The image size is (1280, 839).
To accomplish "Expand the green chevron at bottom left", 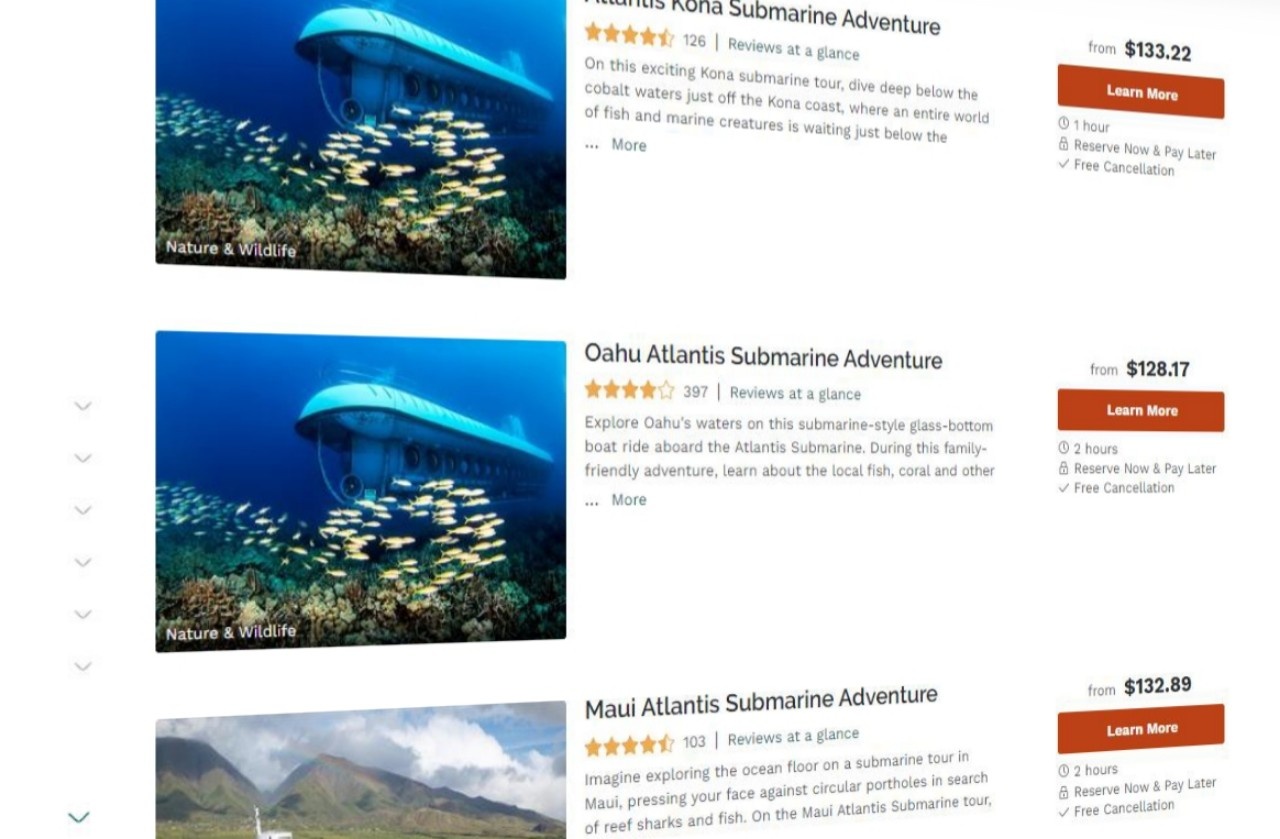I will coord(79,817).
